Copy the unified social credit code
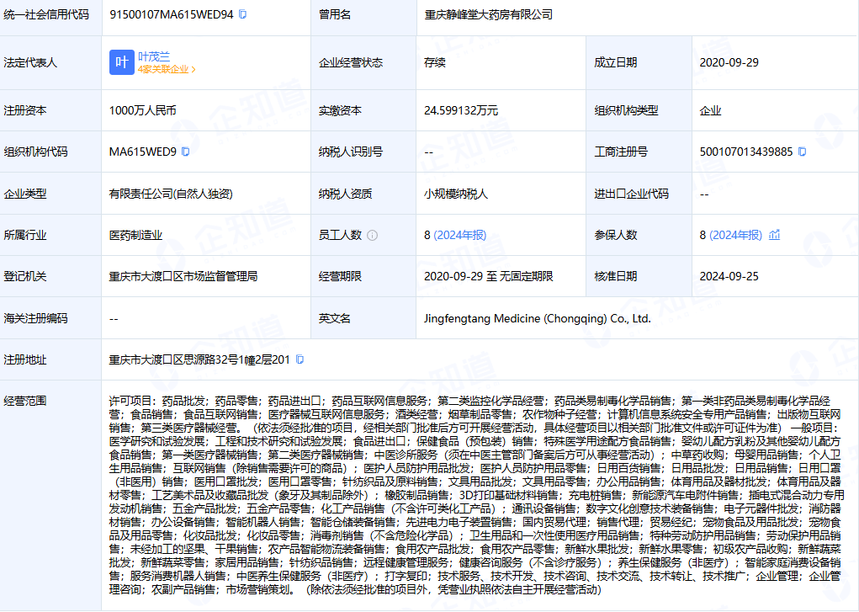 tap(243, 15)
